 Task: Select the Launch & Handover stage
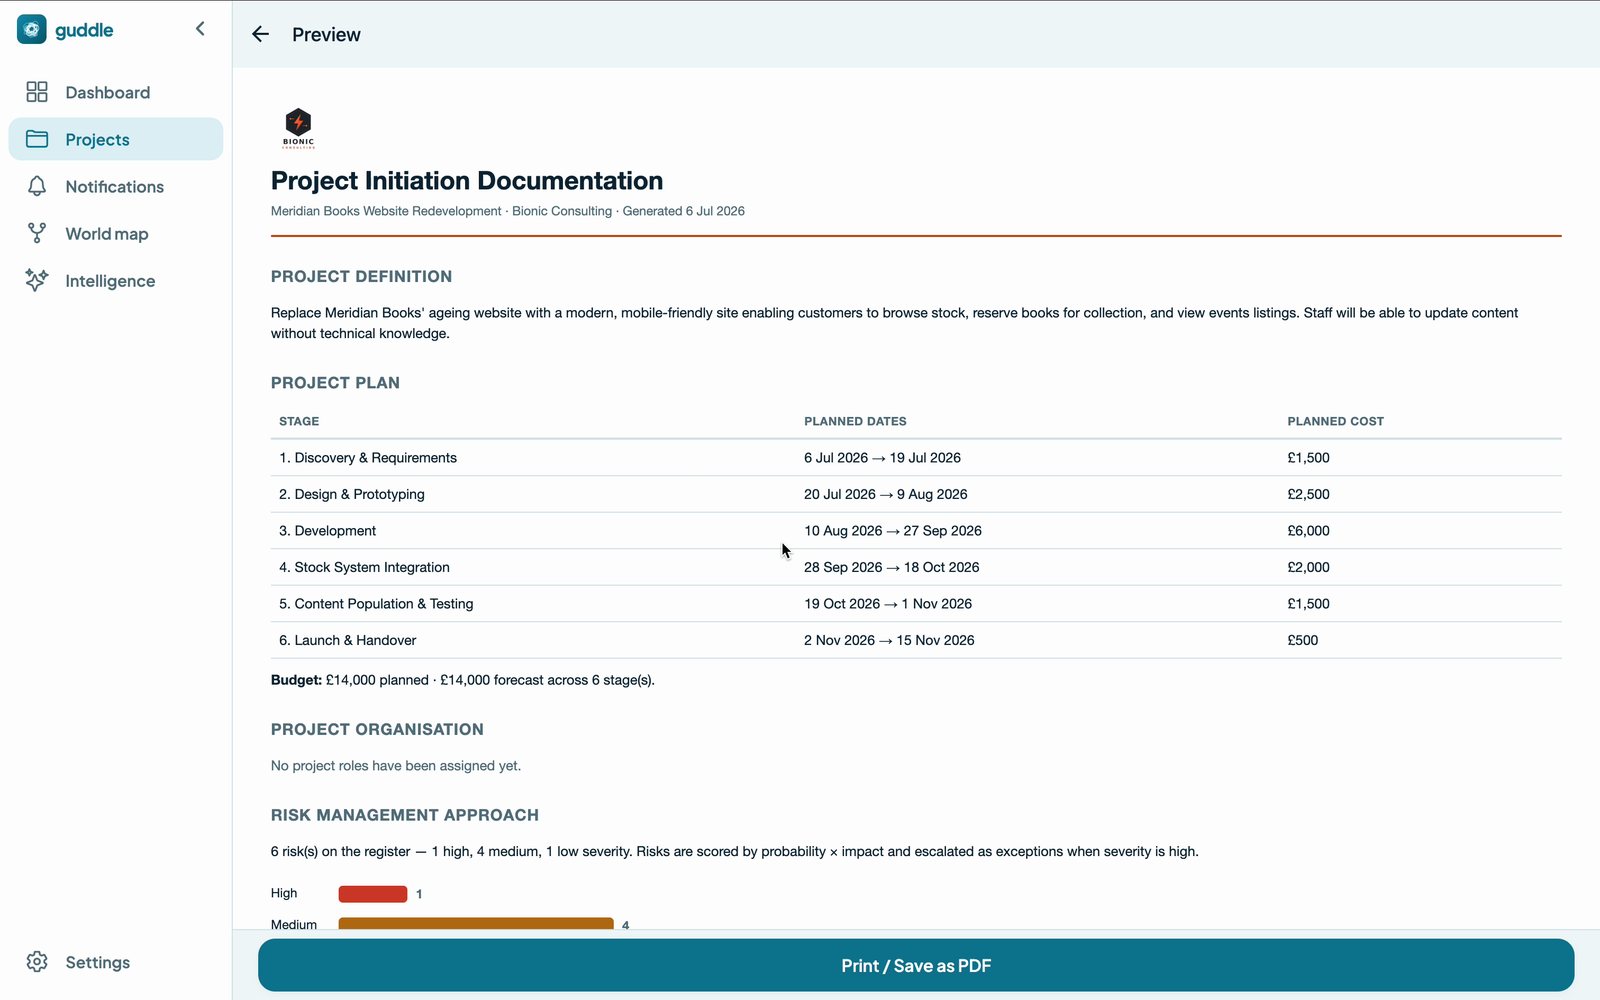point(916,640)
